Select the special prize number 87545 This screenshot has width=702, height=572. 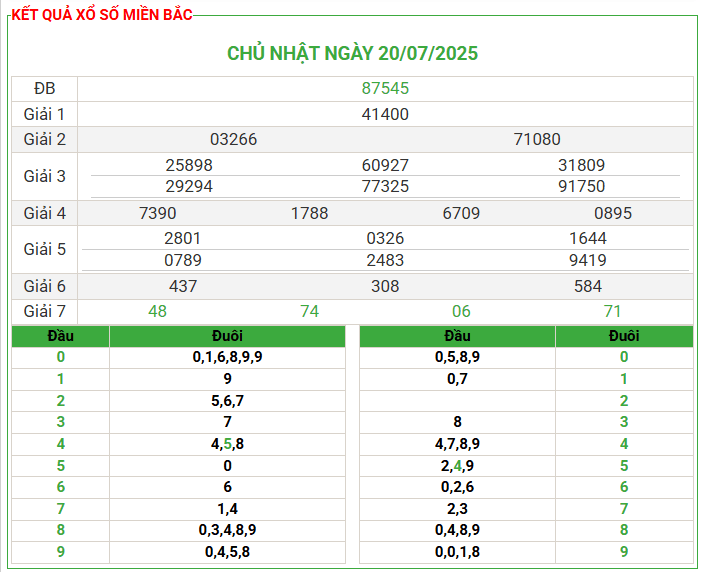coord(385,89)
